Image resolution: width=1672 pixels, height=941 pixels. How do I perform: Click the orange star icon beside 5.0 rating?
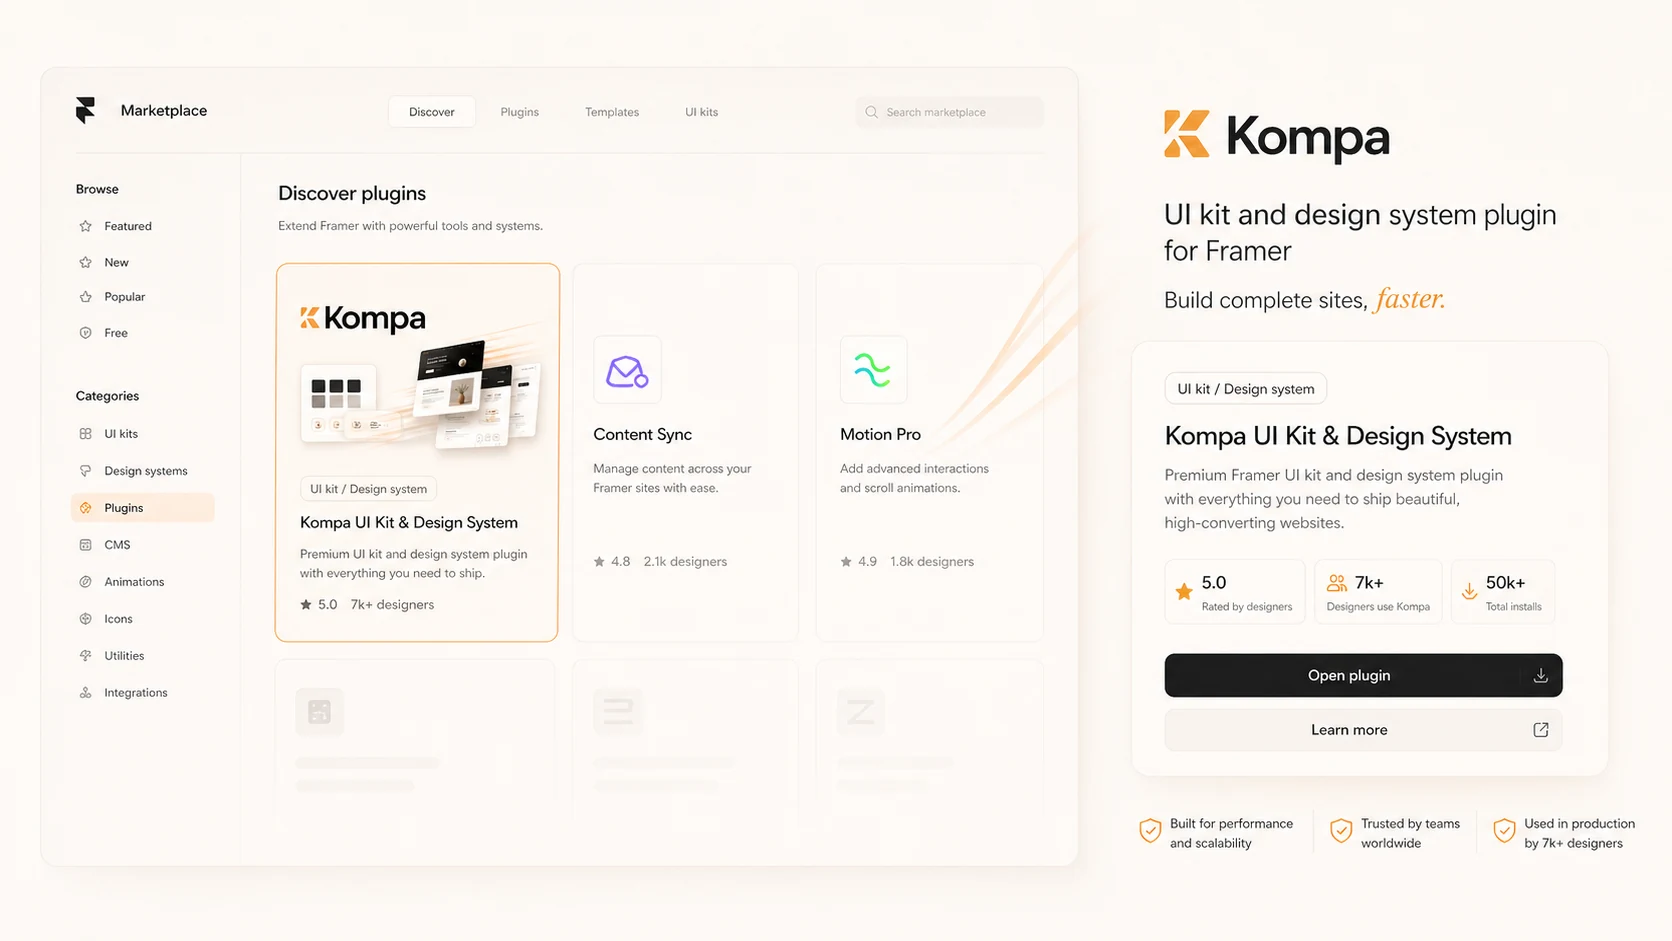pyautogui.click(x=1184, y=591)
